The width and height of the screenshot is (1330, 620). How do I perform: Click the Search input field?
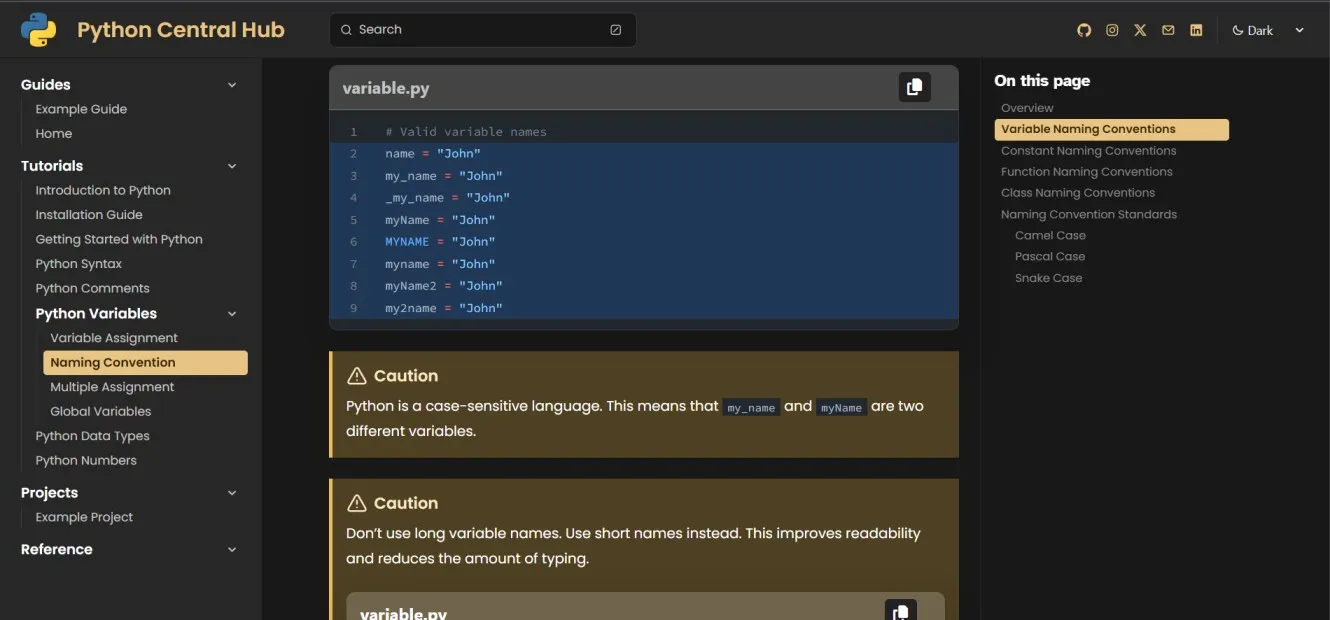click(483, 30)
